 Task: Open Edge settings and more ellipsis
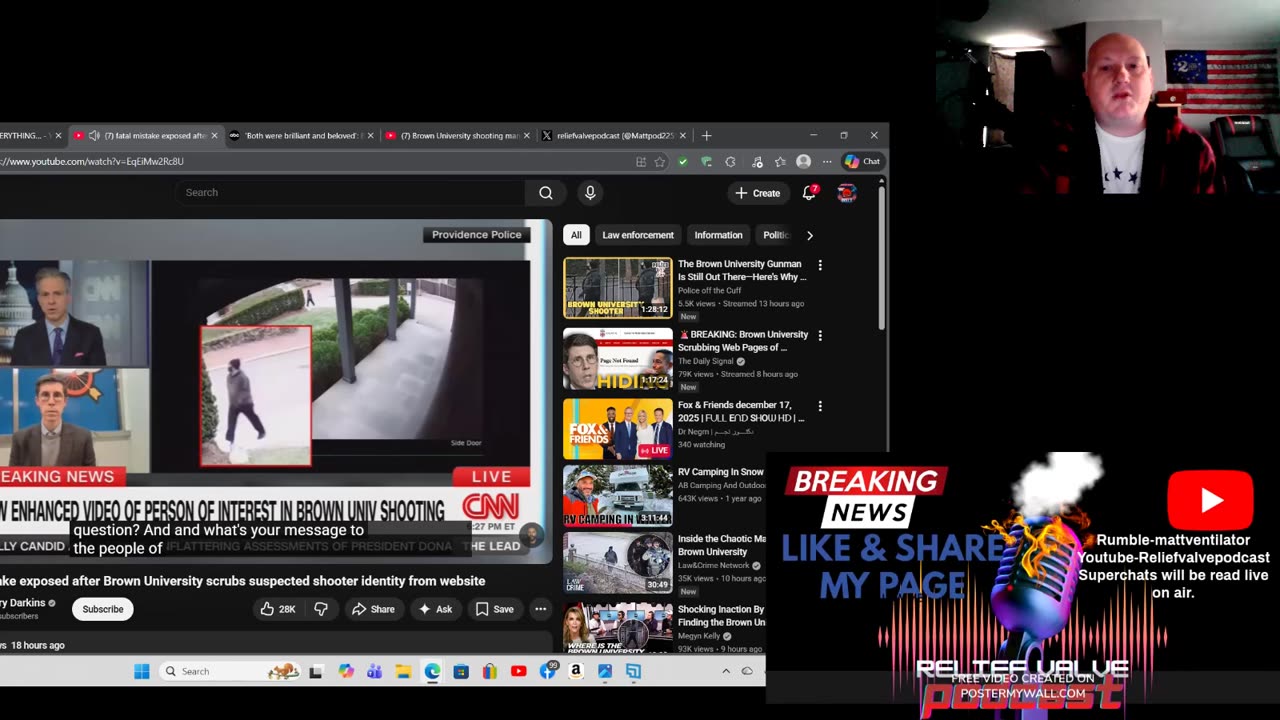click(x=827, y=161)
